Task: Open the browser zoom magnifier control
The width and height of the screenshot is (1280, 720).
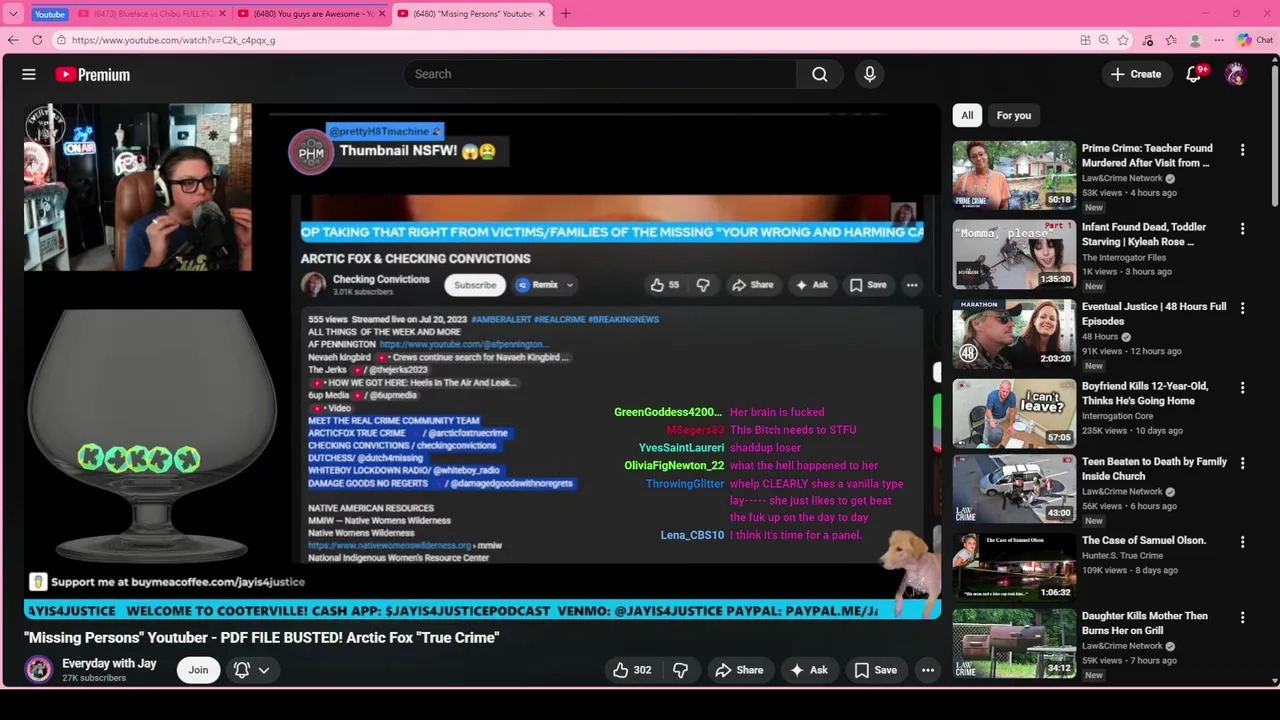Action: click(x=1104, y=40)
